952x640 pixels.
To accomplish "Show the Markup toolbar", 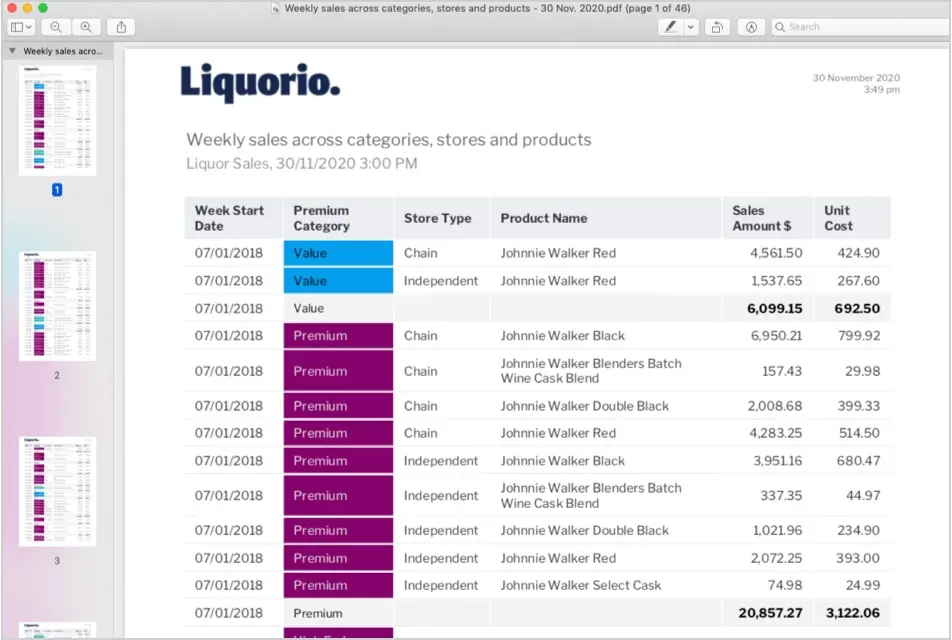I will point(750,27).
